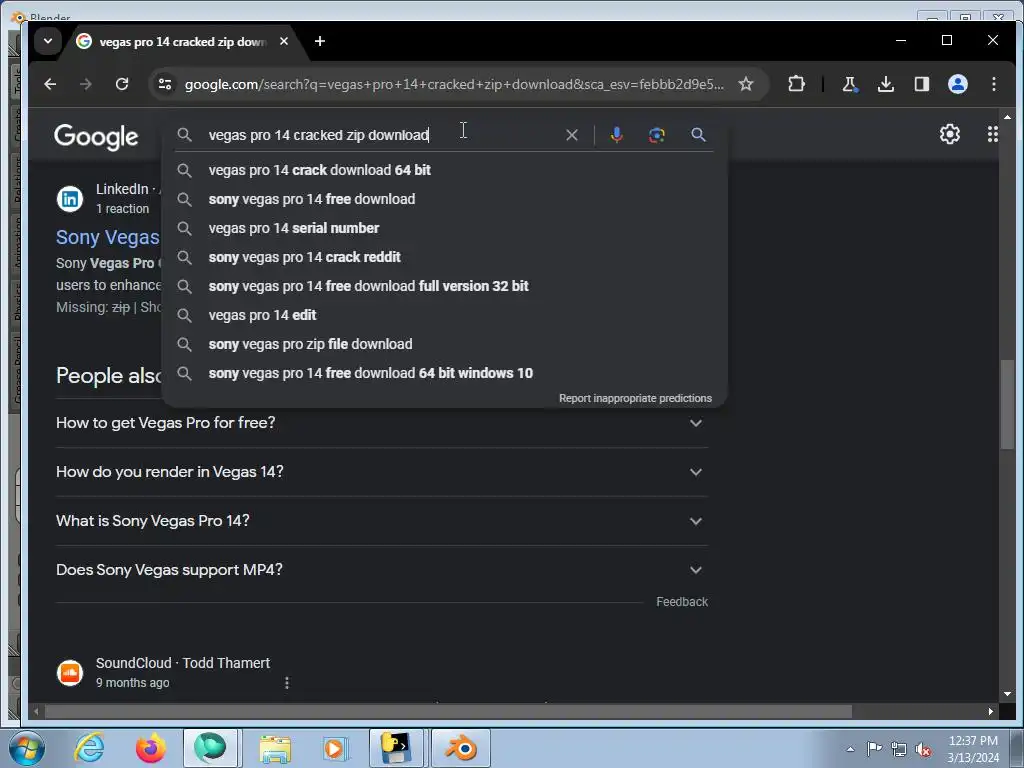The height and width of the screenshot is (768, 1024).
Task: Open the Chrome profile avatar
Action: coord(957,84)
